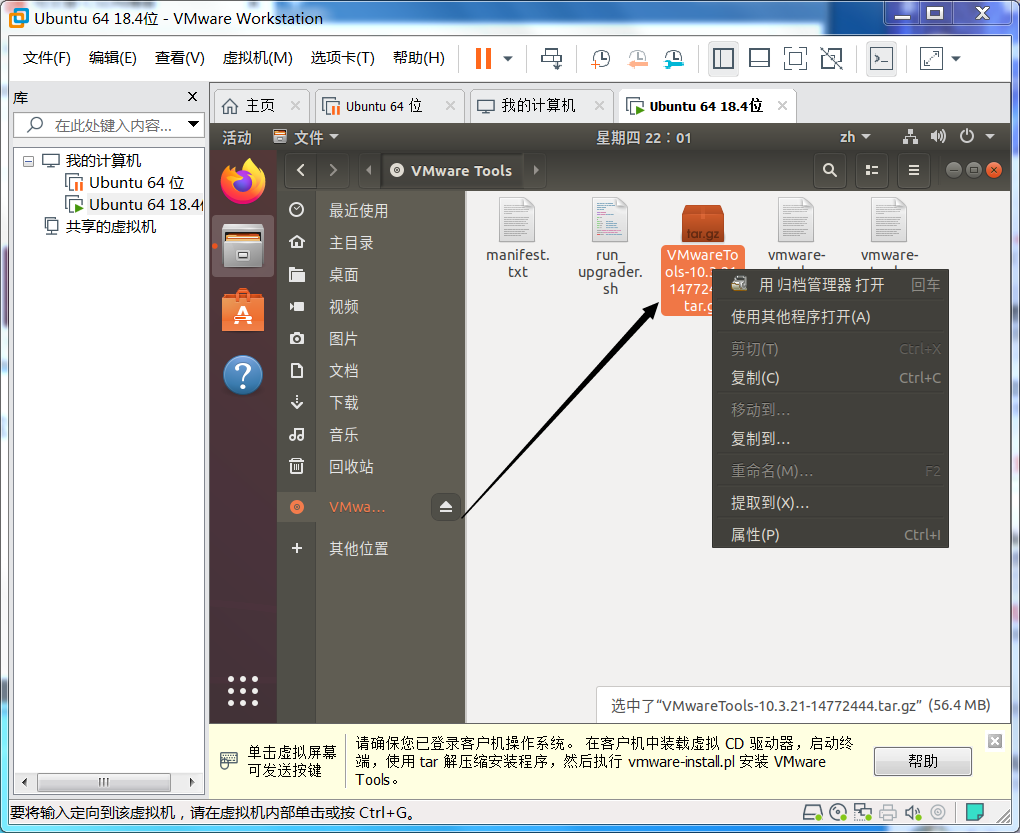Image resolution: width=1020 pixels, height=833 pixels.
Task: Pause the virtual machine
Action: tap(483, 59)
